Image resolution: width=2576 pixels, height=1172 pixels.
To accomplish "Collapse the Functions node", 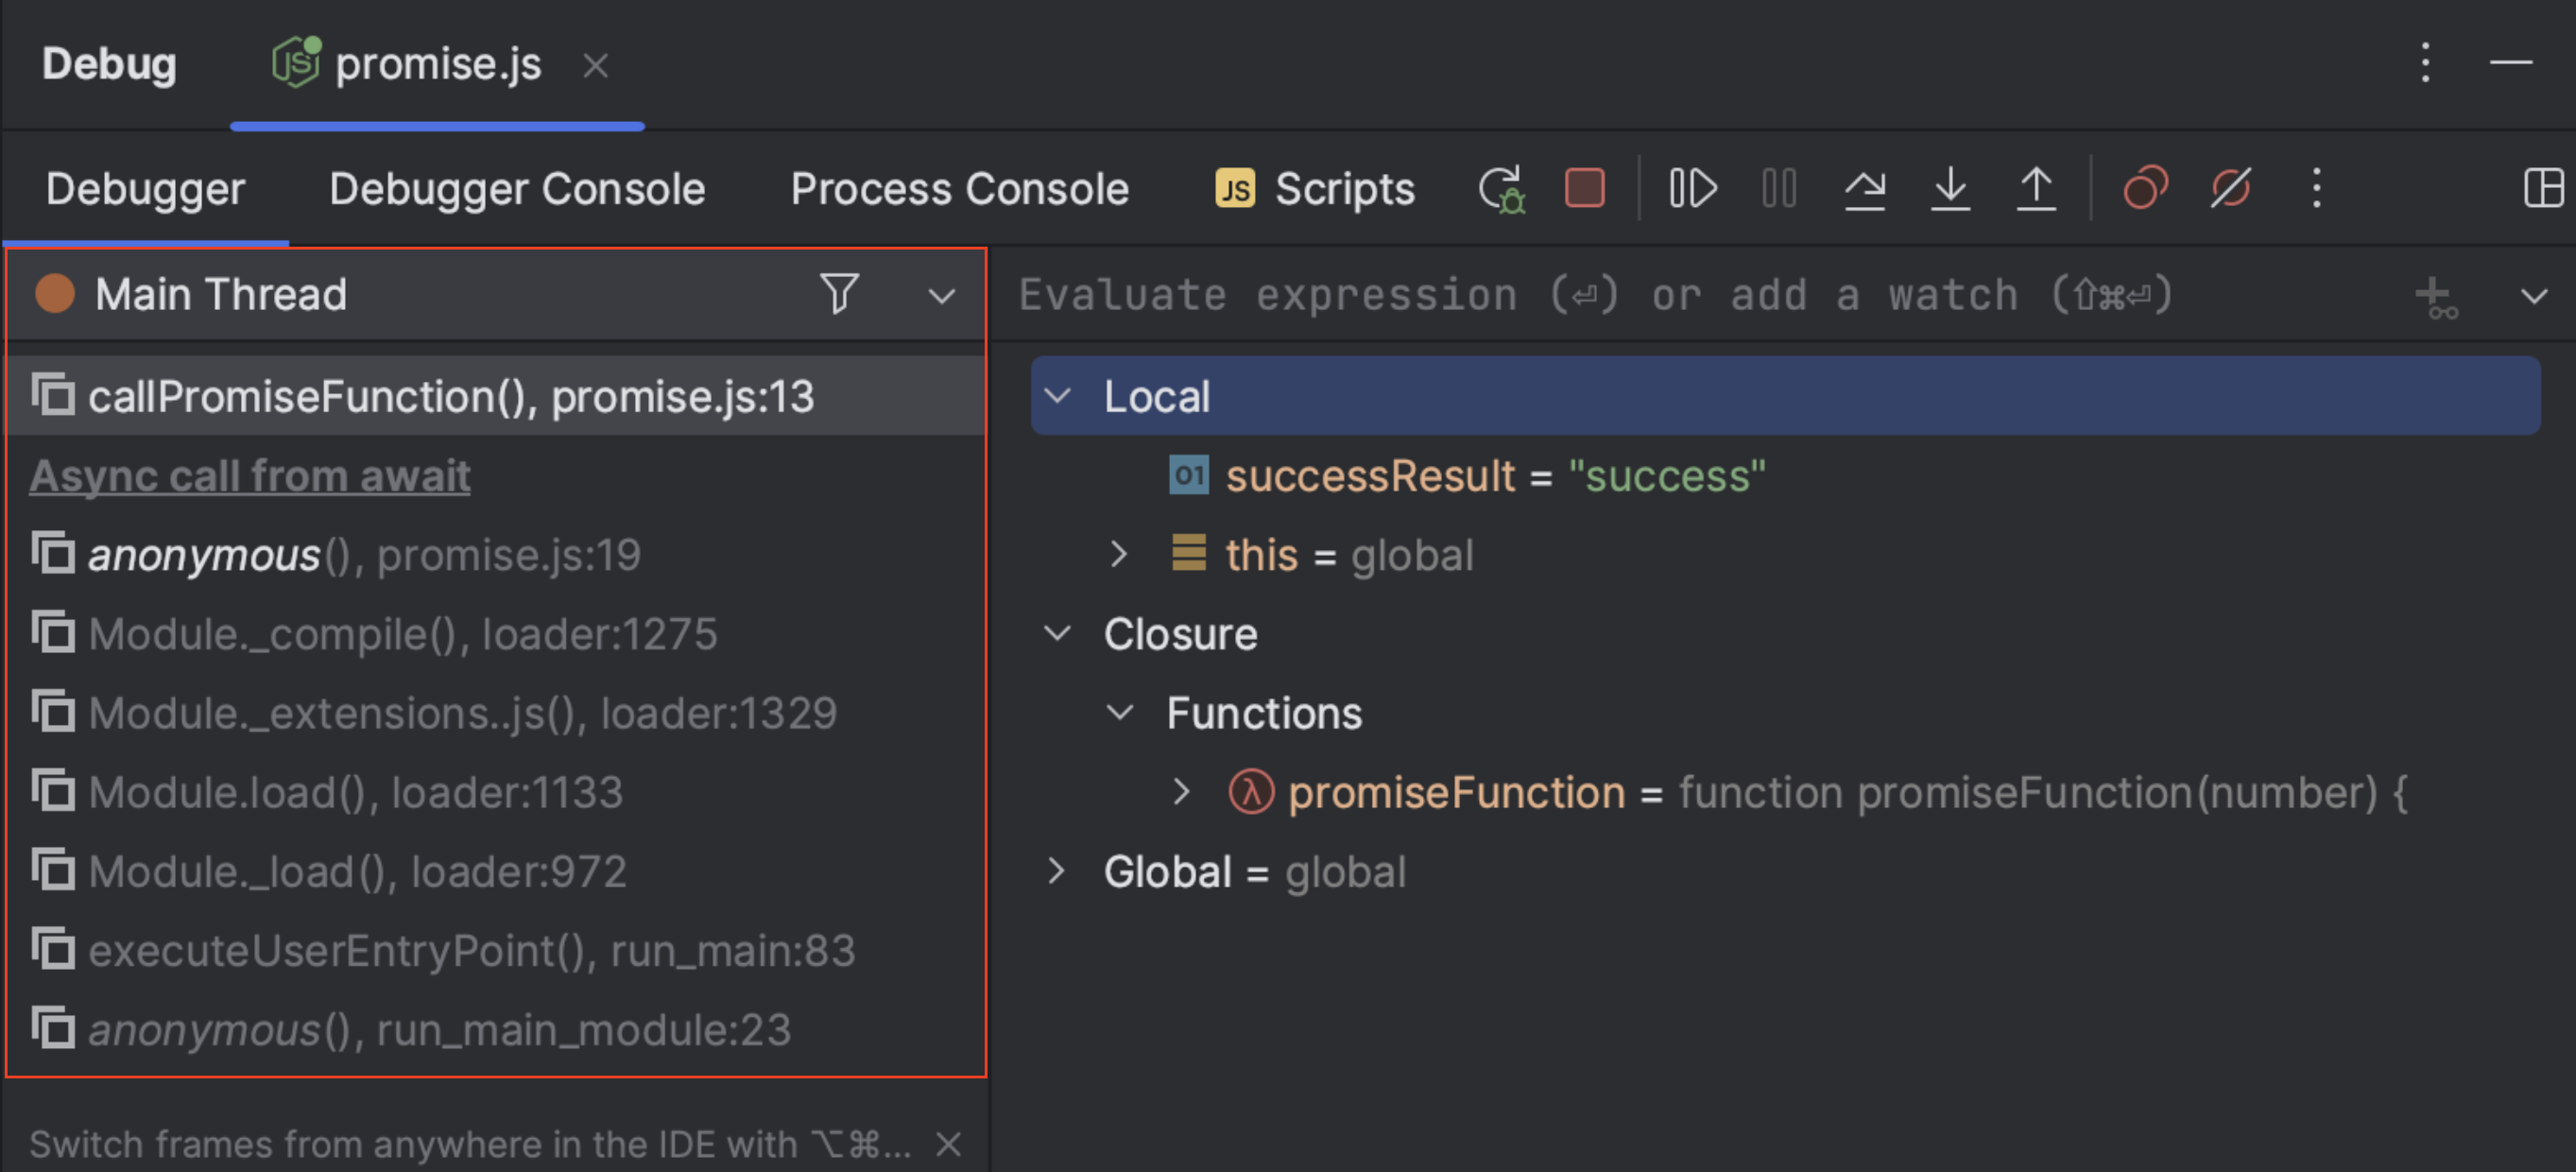I will click(1120, 712).
